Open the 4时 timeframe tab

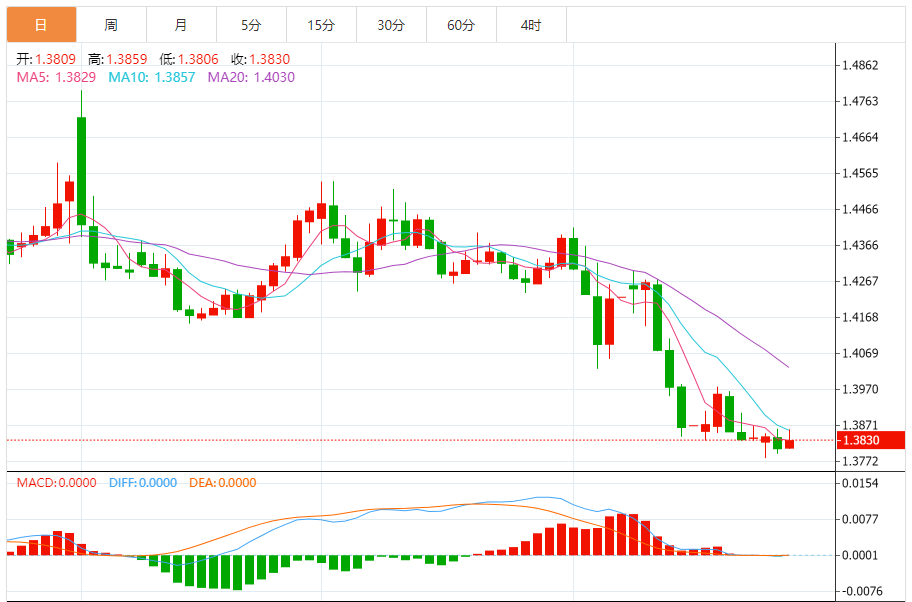point(531,25)
